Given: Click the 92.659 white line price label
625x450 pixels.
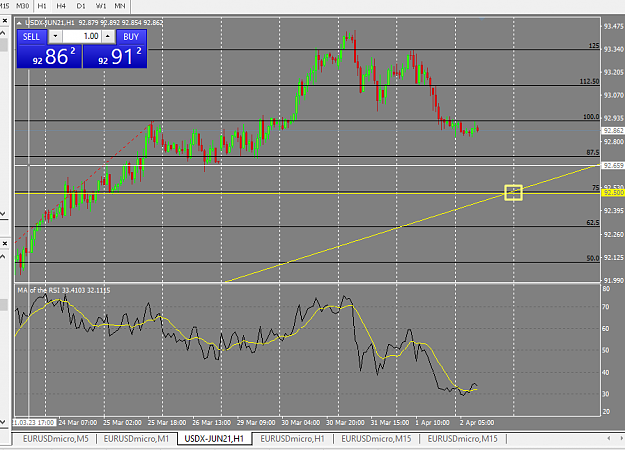Looking at the screenshot, I should point(613,165).
